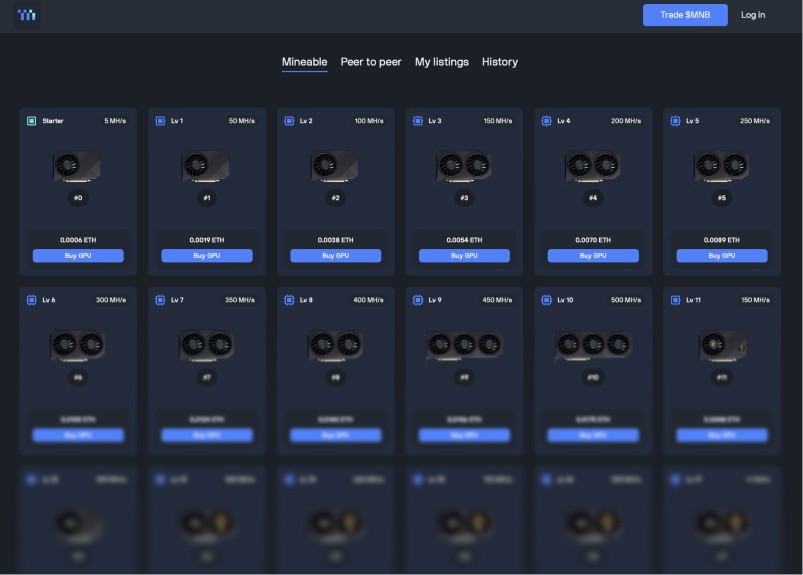
Task: Click the 0.0070 ETH price label
Action: (593, 240)
